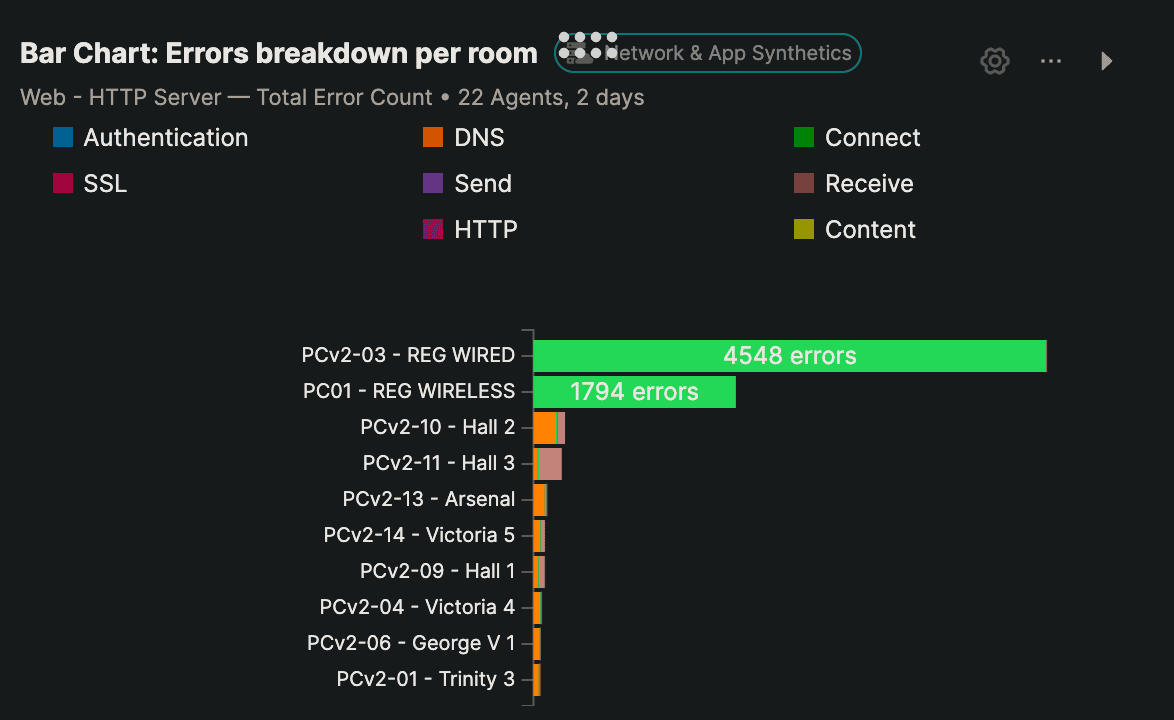
Task: Open widget settings gear icon
Action: (994, 61)
